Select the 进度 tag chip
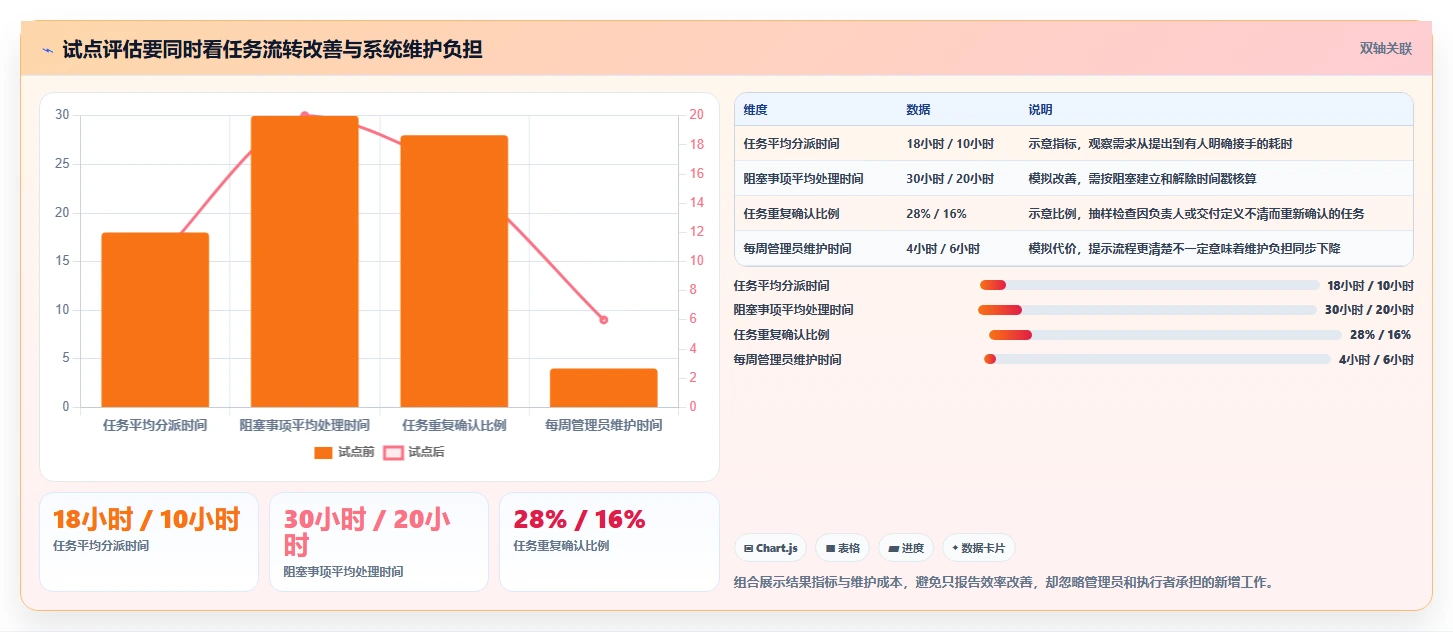The width and height of the screenshot is (1453, 632). tap(906, 548)
